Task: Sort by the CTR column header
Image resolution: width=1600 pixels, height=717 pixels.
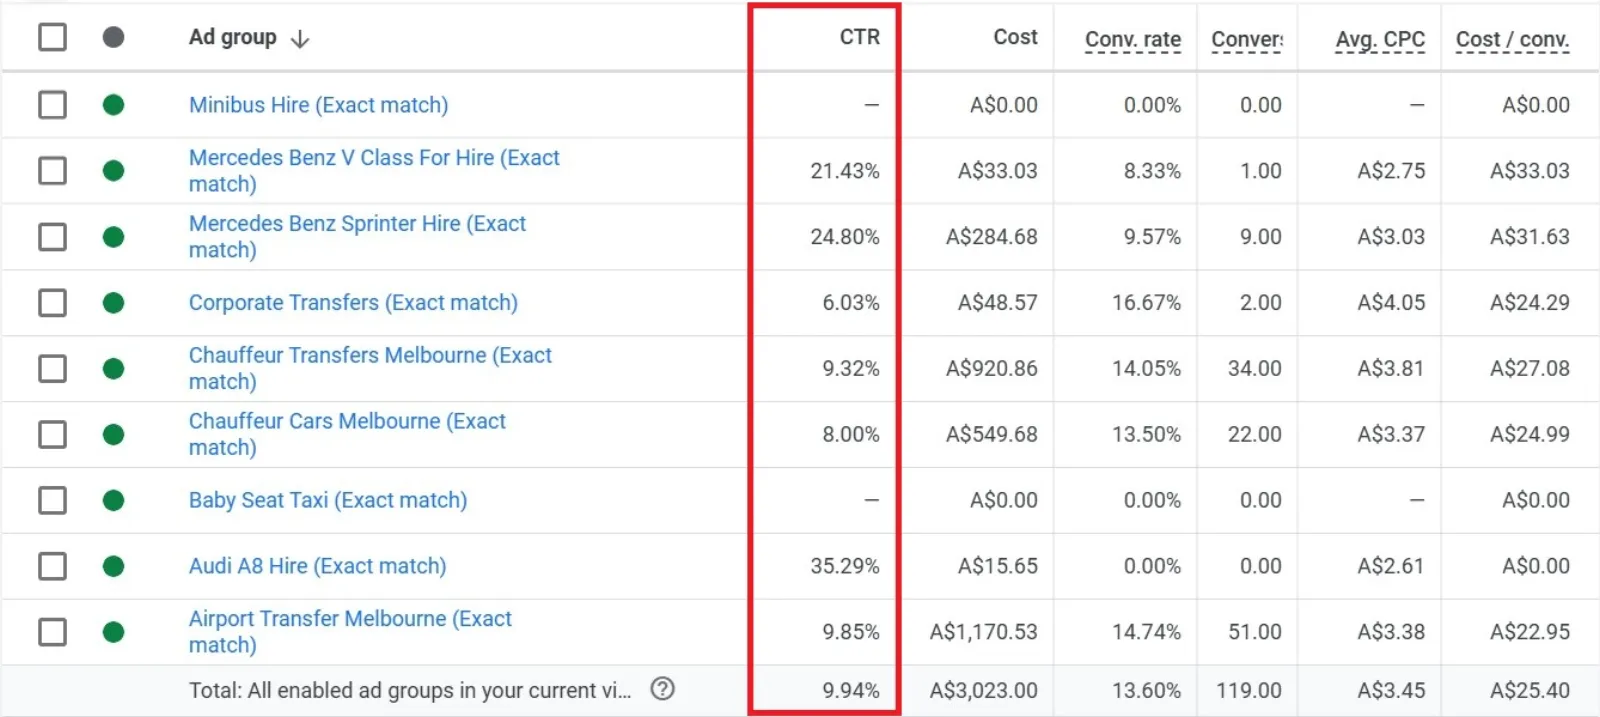Action: pyautogui.click(x=860, y=37)
